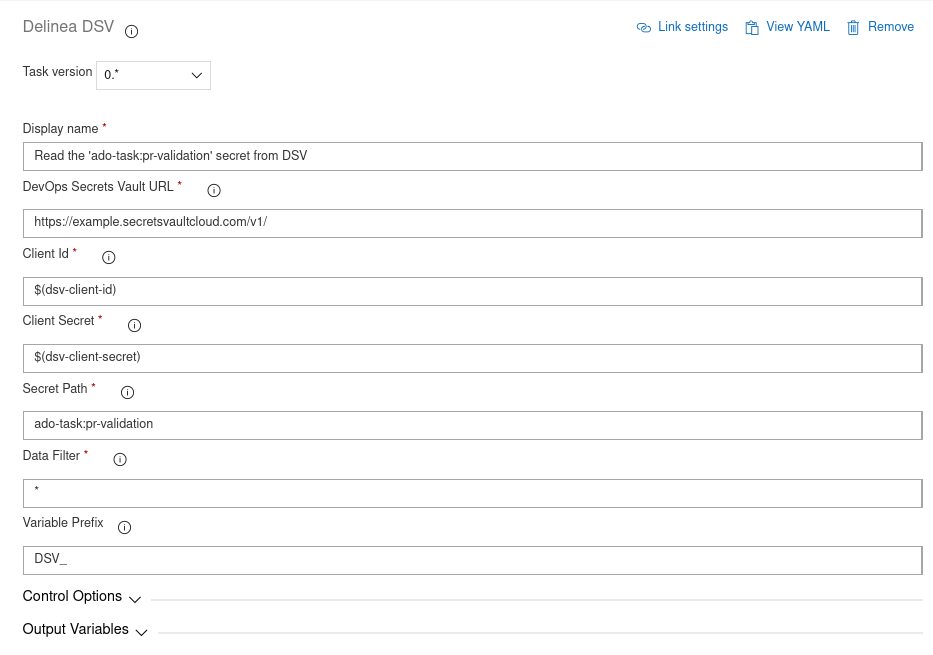Focus the Data Filter input field

(x=472, y=493)
